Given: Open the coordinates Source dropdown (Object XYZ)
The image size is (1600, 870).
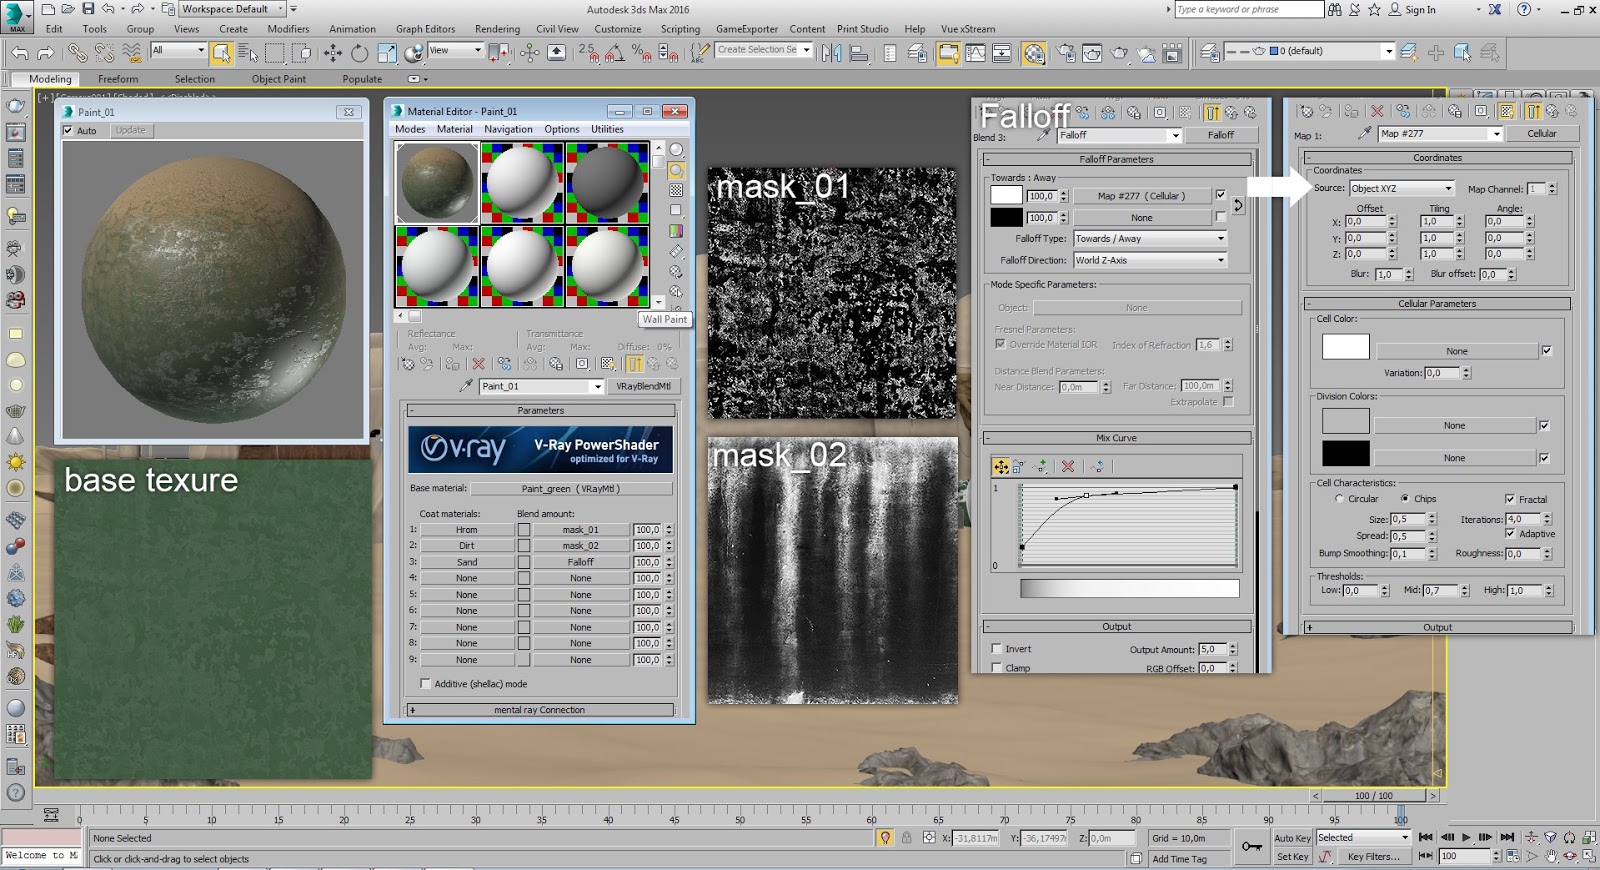Looking at the screenshot, I should tap(1402, 188).
